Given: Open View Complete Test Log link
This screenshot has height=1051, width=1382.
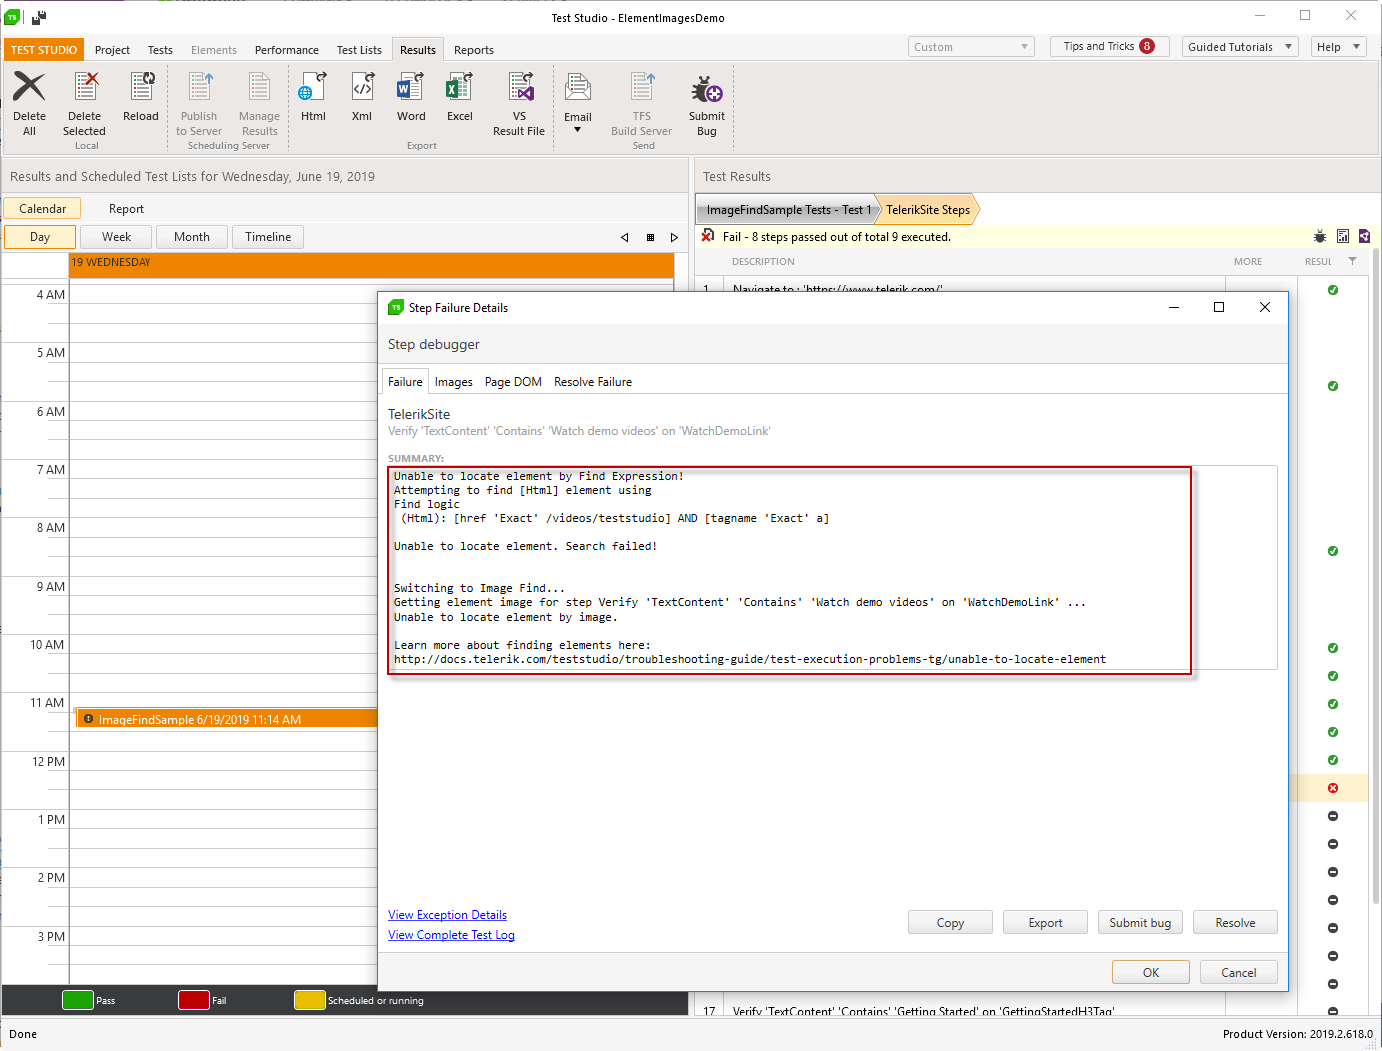Looking at the screenshot, I should coord(451,935).
